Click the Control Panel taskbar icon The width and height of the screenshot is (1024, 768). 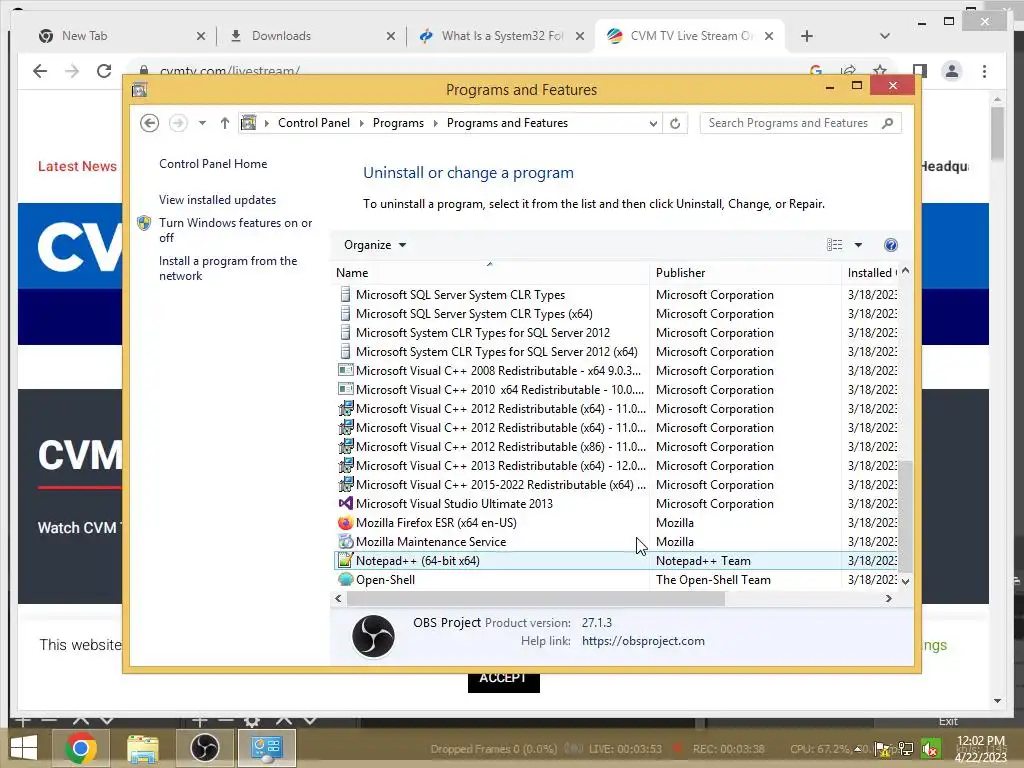point(266,748)
